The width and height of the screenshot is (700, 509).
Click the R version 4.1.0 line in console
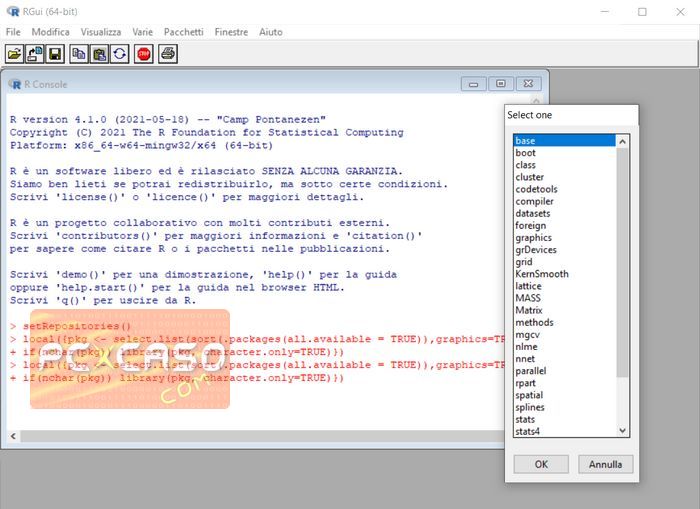tap(168, 120)
